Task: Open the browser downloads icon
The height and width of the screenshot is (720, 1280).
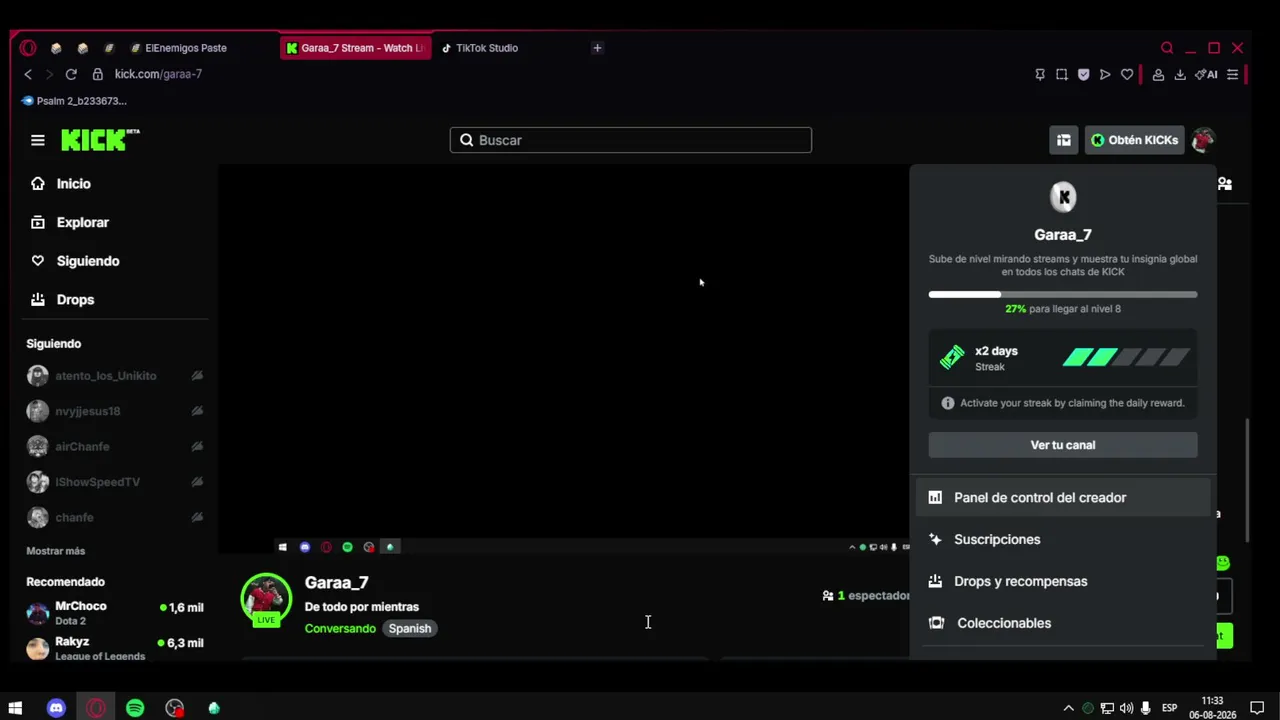Action: (x=1180, y=74)
